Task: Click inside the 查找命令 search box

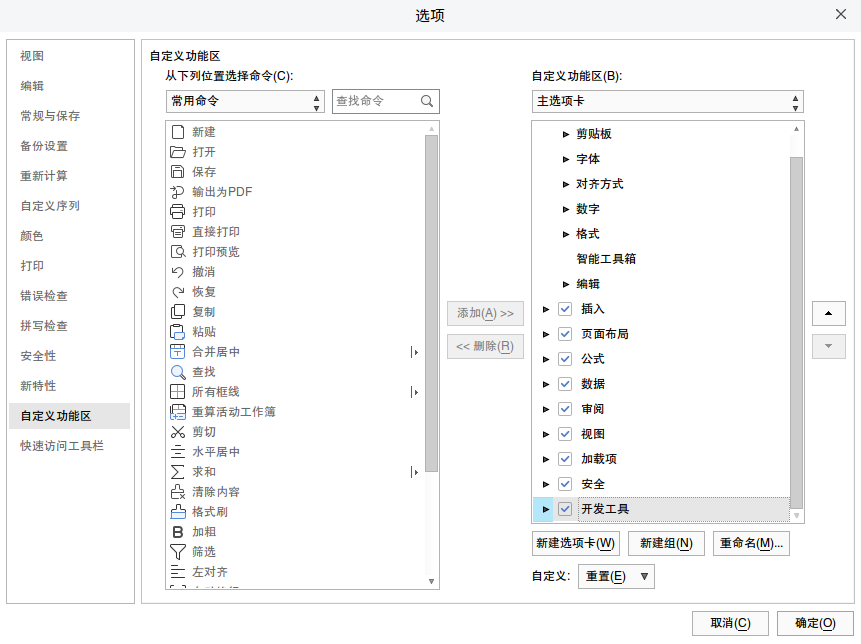Action: click(380, 101)
